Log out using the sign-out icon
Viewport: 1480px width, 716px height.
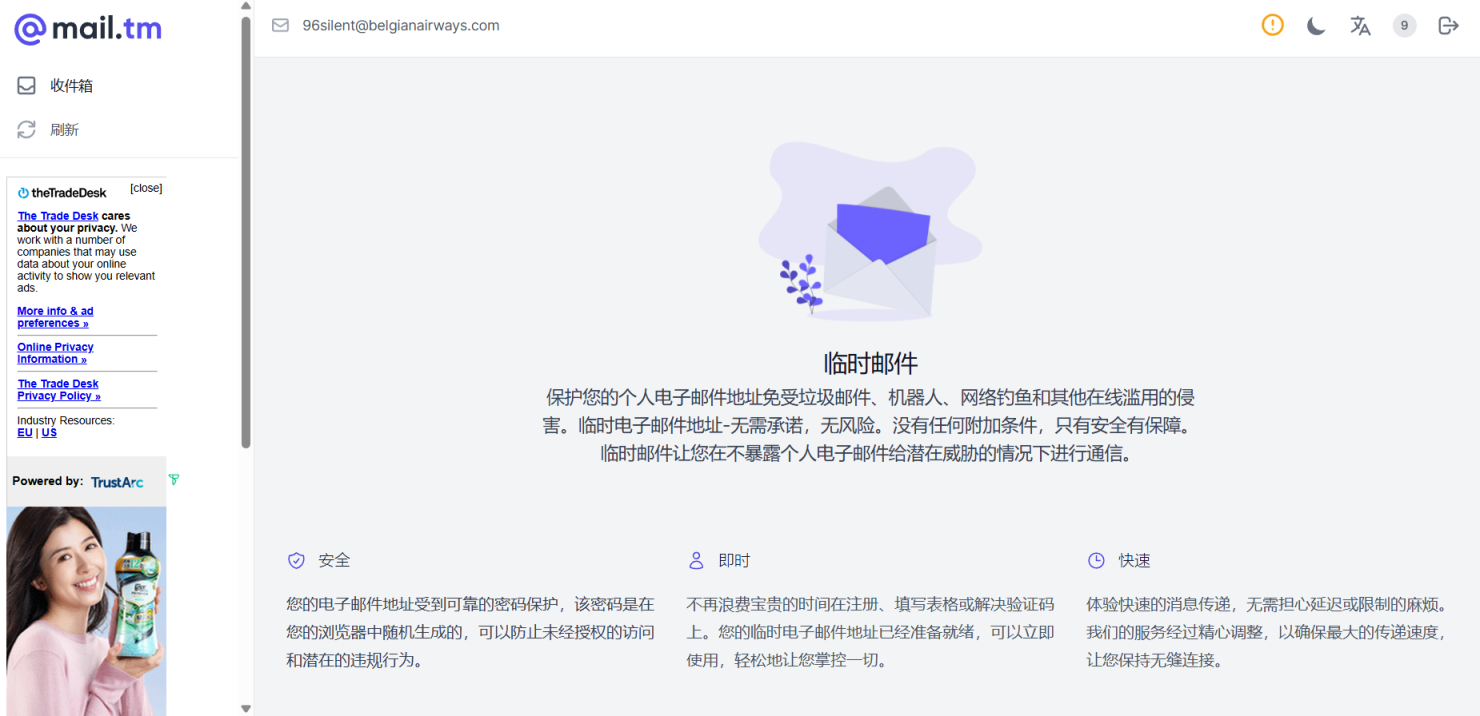[1448, 25]
